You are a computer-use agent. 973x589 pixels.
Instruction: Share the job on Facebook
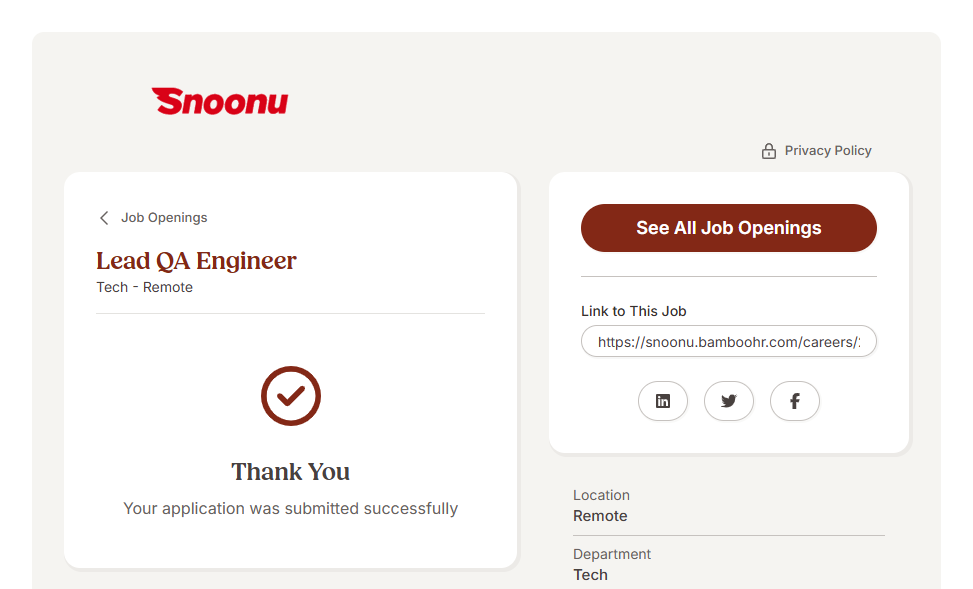[x=795, y=401]
